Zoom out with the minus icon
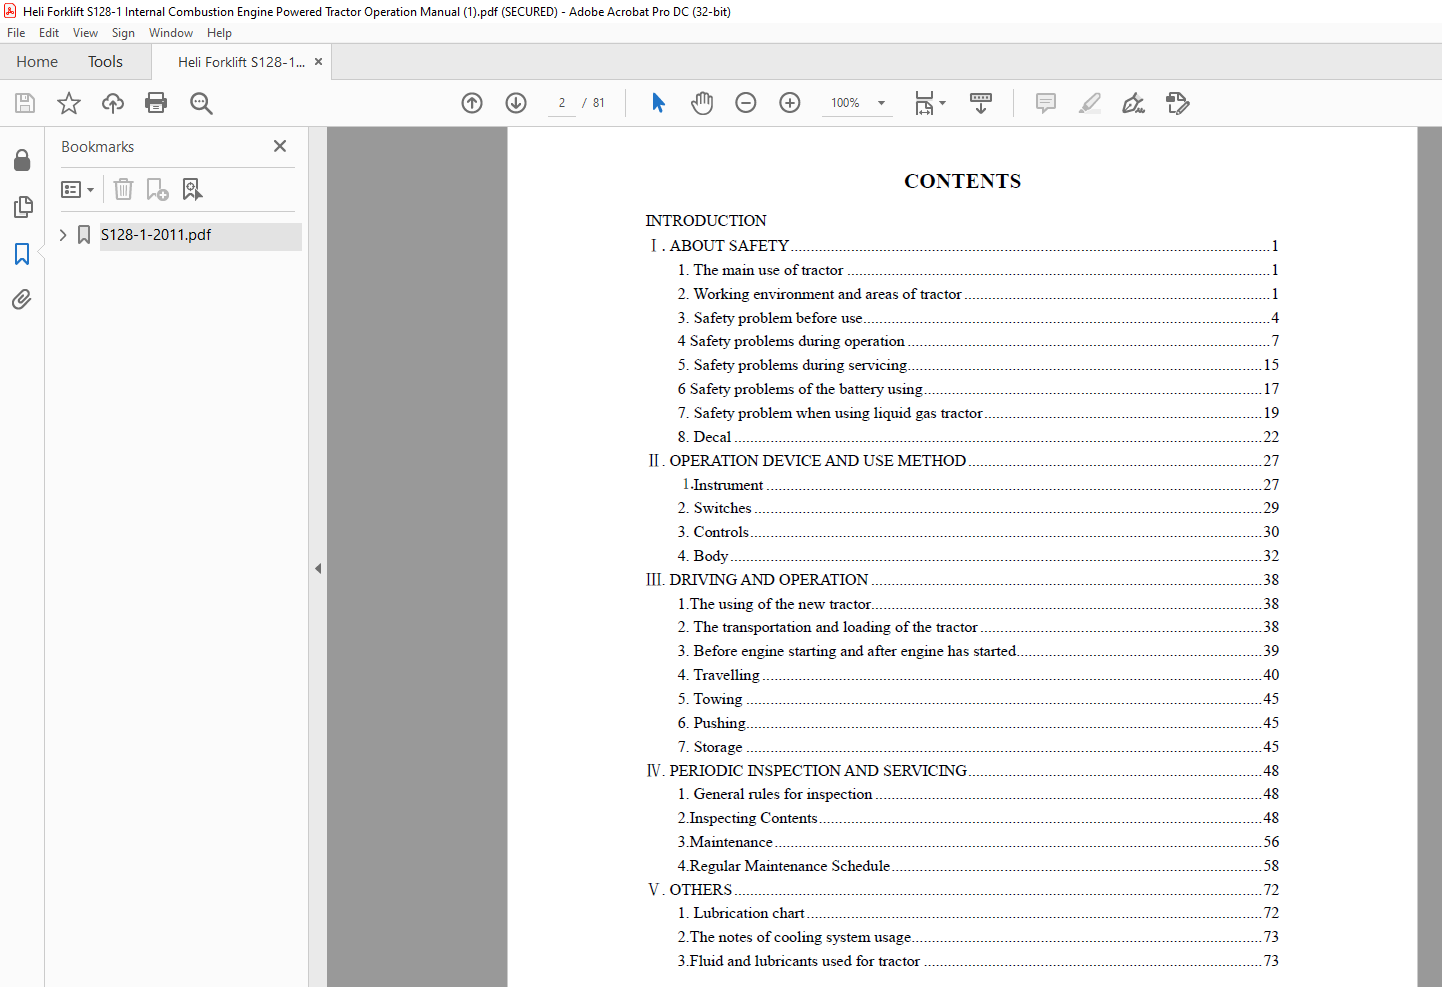This screenshot has height=987, width=1442. 746,103
